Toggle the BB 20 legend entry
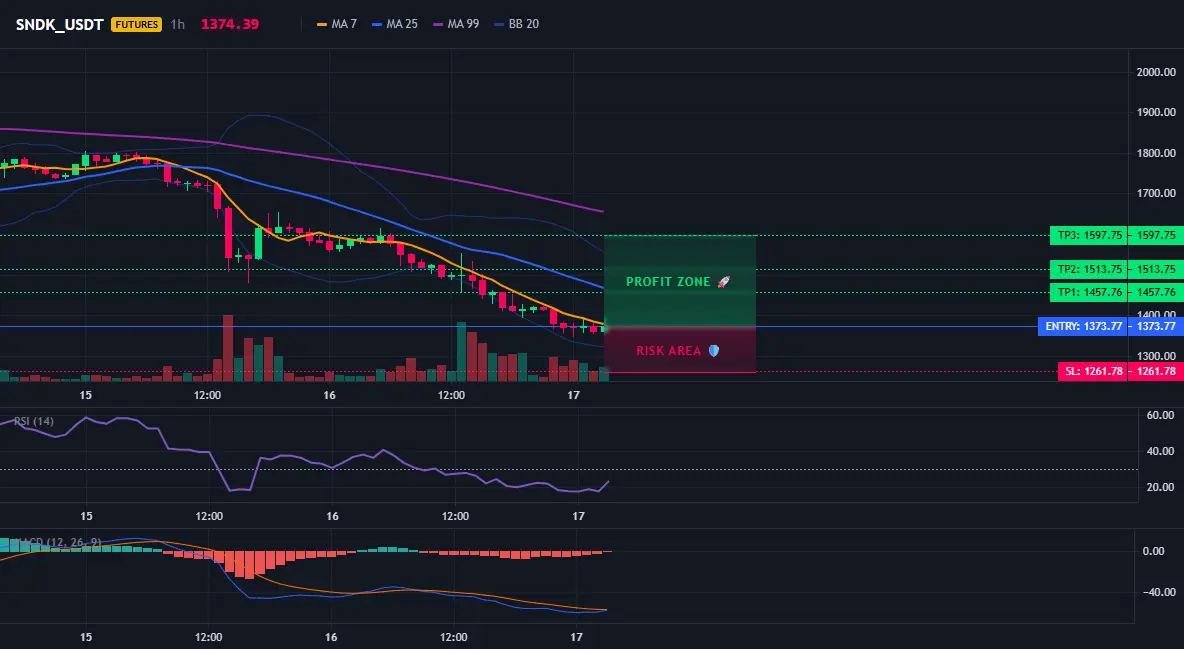1184x649 pixels. tap(516, 24)
